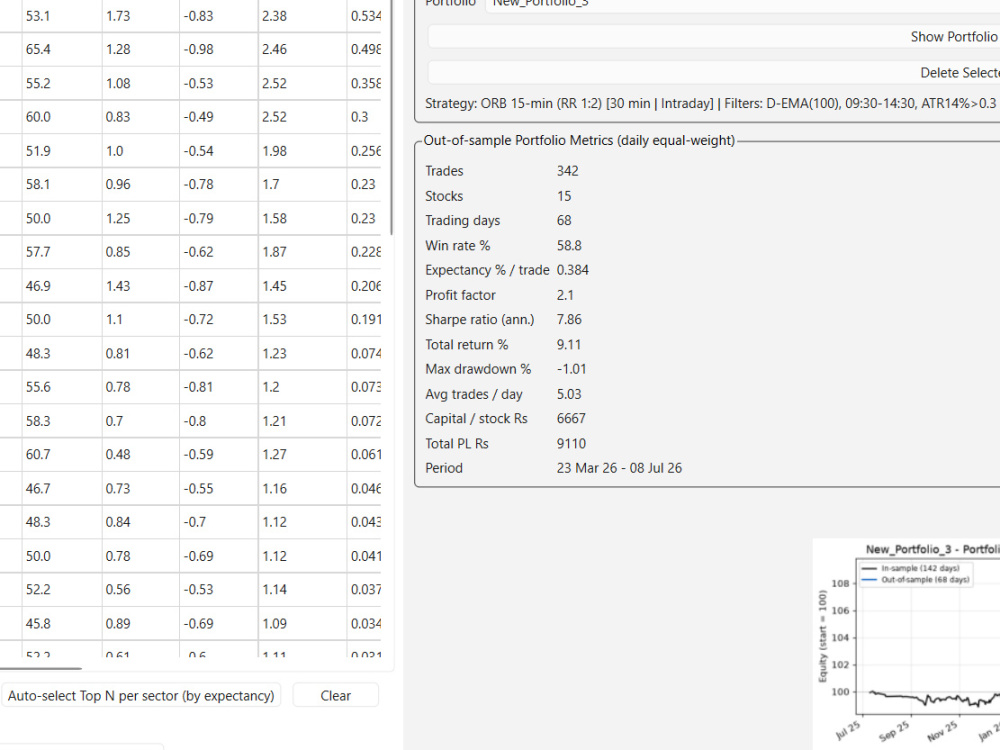This screenshot has width=1000, height=750.
Task: Choose the cell showing 1.98
Action: point(302,151)
